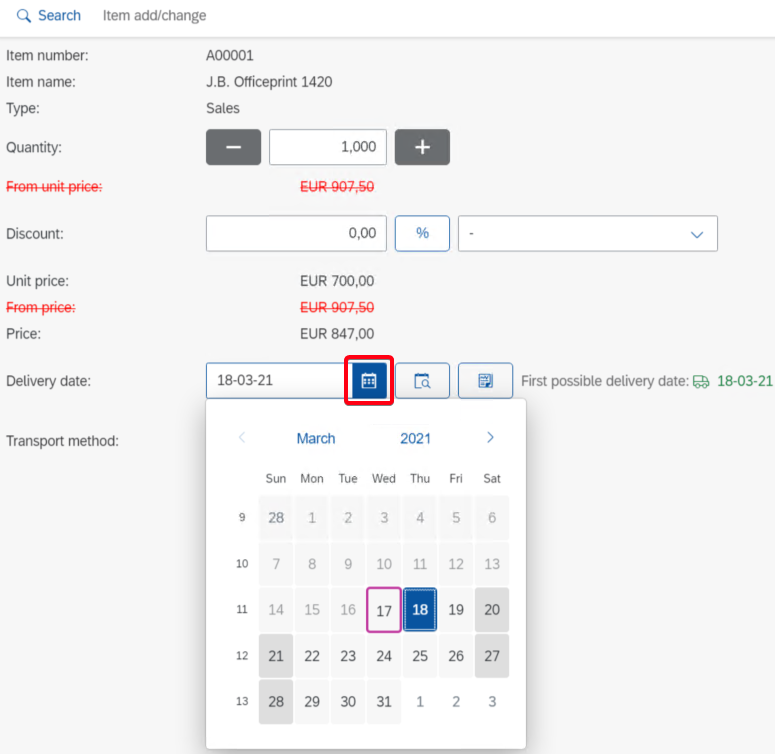This screenshot has width=775, height=754.
Task: Click the percent discount type button
Action: [x=422, y=233]
